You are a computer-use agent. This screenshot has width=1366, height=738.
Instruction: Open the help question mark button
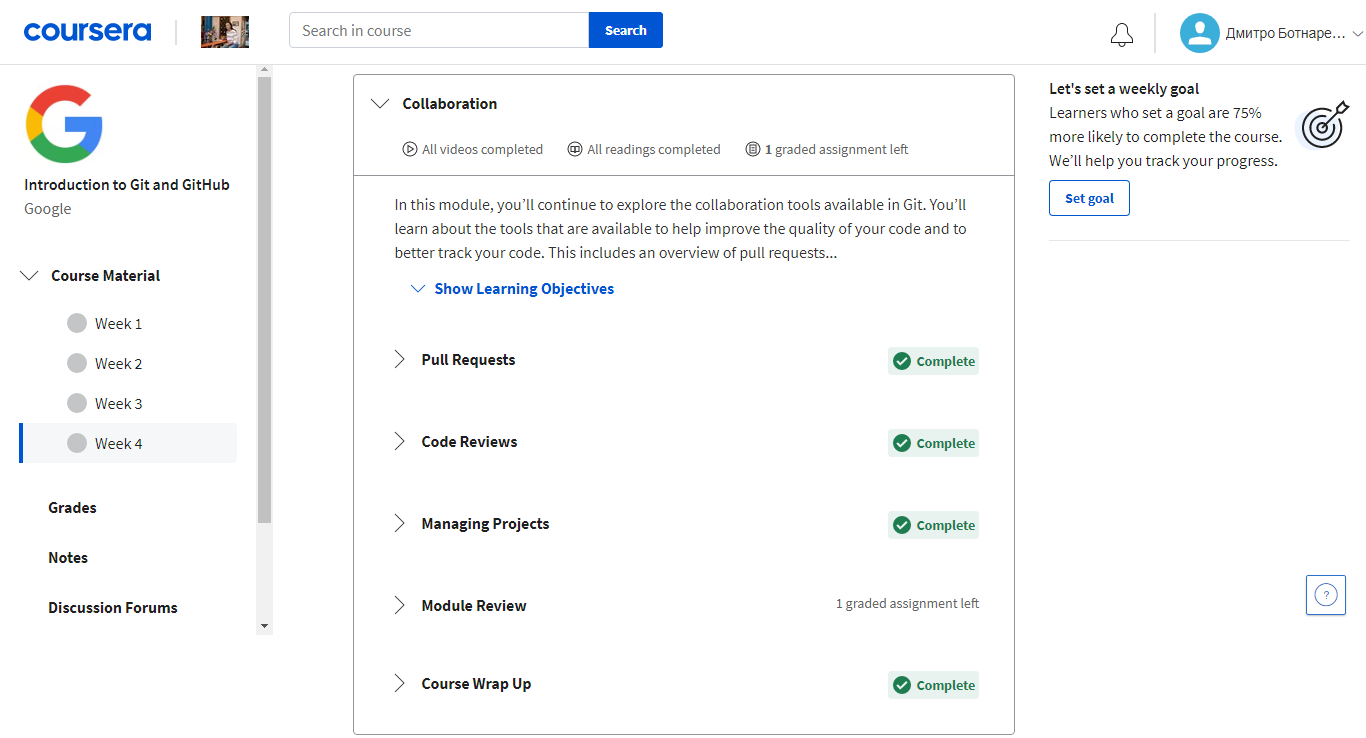[x=1326, y=595]
